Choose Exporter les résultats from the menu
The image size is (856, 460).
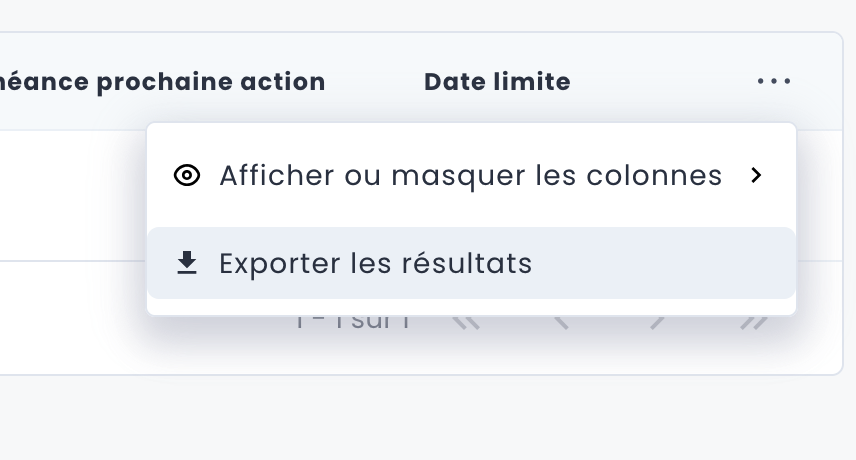[x=376, y=264]
